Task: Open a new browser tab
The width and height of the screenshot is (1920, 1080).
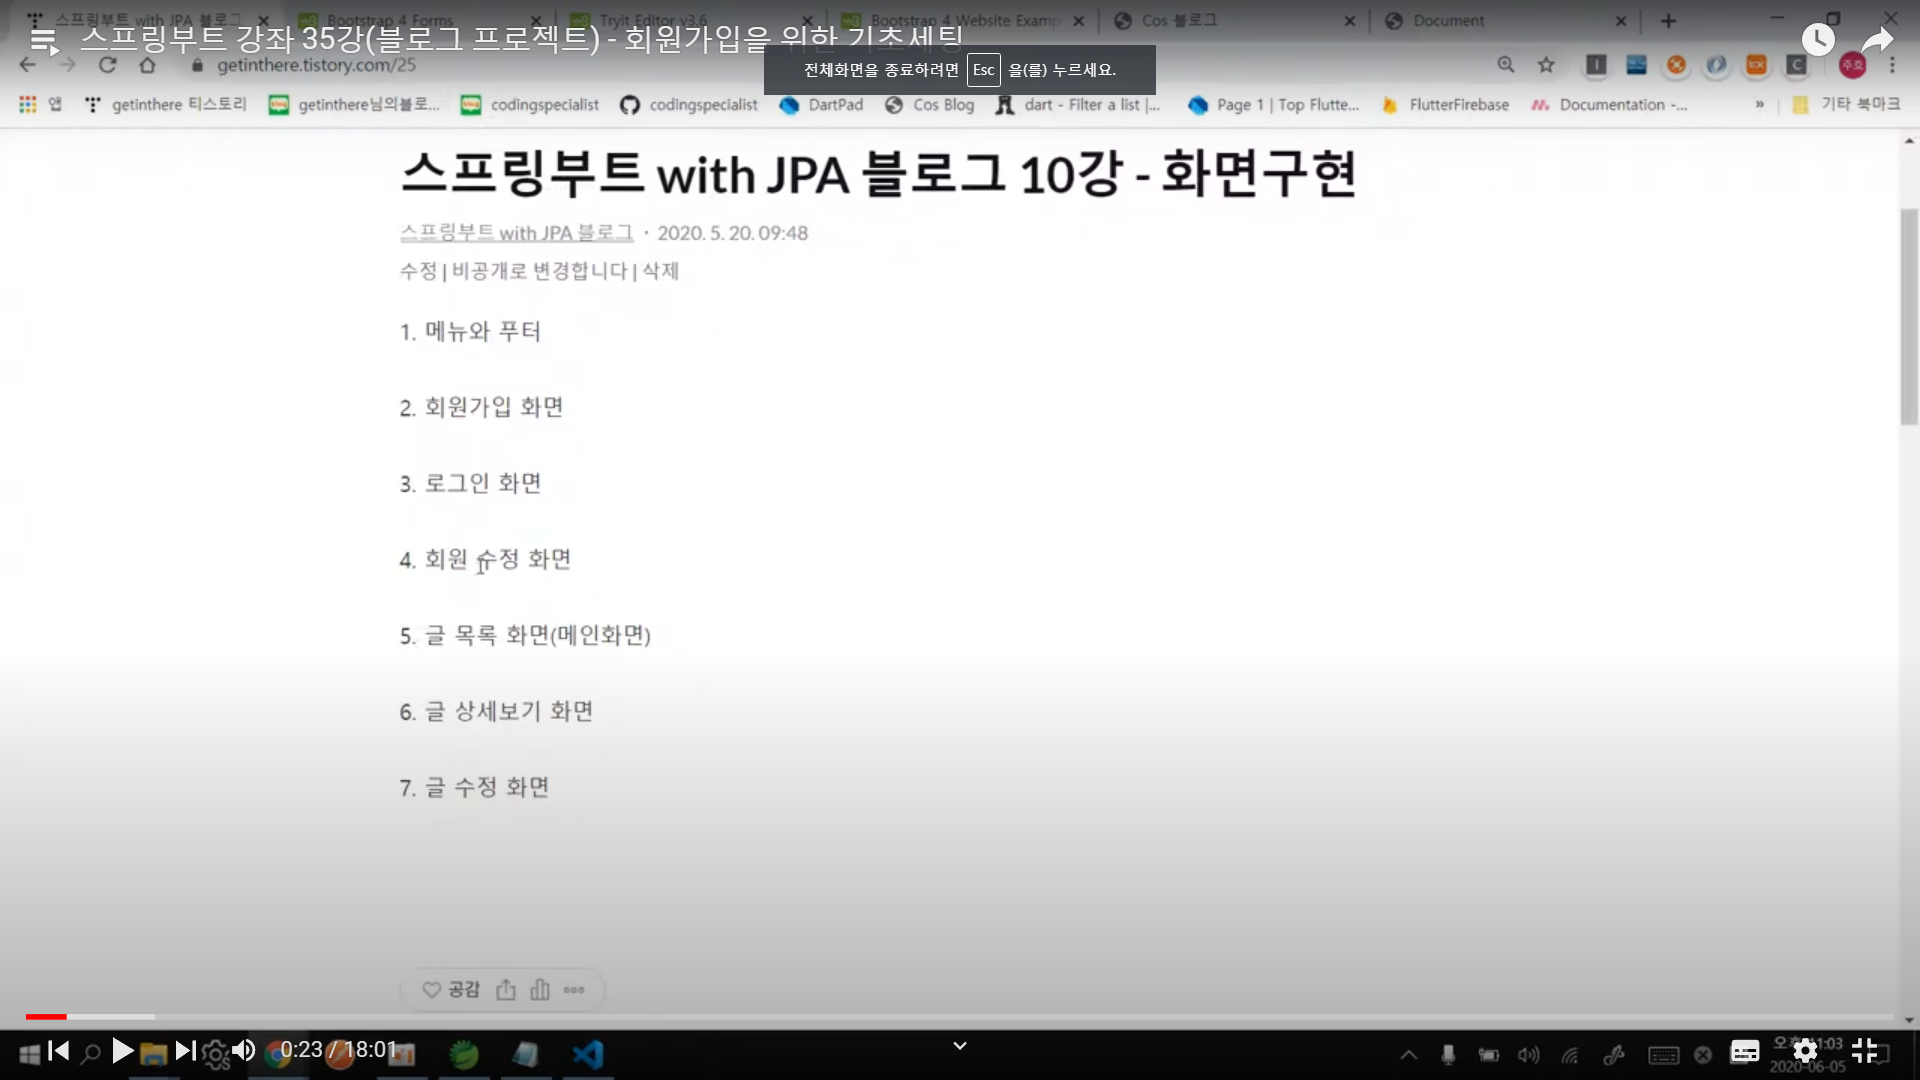Action: tap(1668, 20)
